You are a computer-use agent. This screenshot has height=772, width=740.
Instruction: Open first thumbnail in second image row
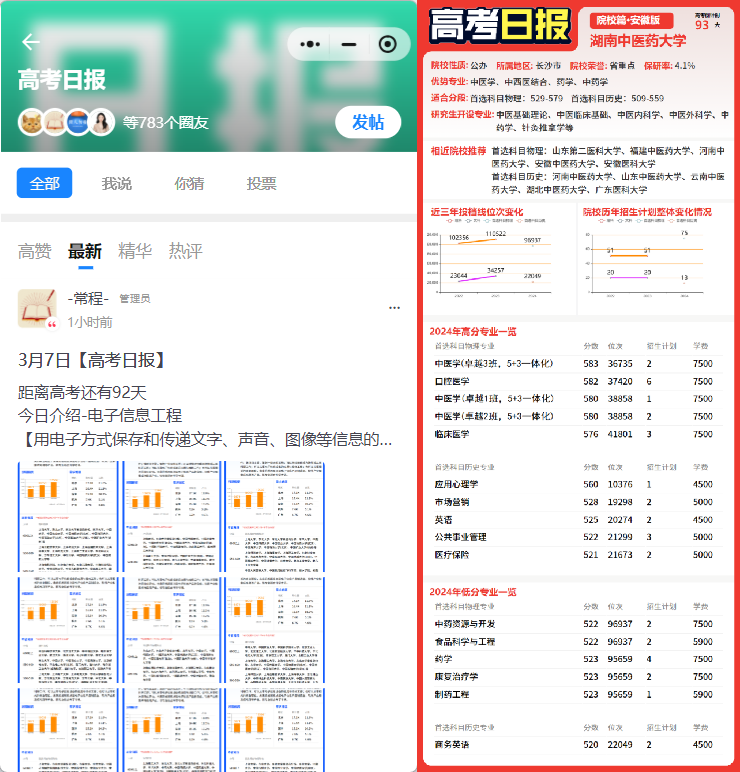68,630
